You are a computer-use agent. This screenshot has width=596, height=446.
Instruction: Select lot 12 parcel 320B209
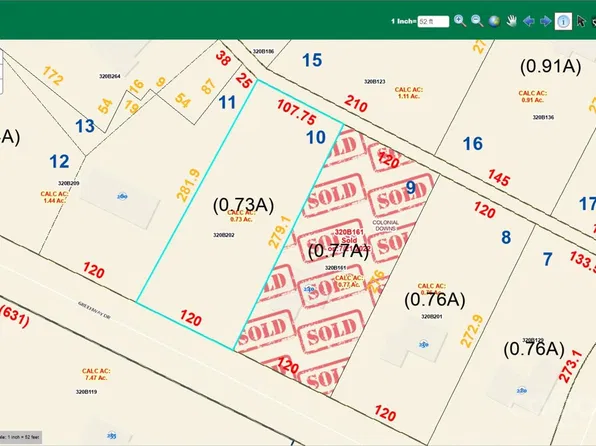68,183
